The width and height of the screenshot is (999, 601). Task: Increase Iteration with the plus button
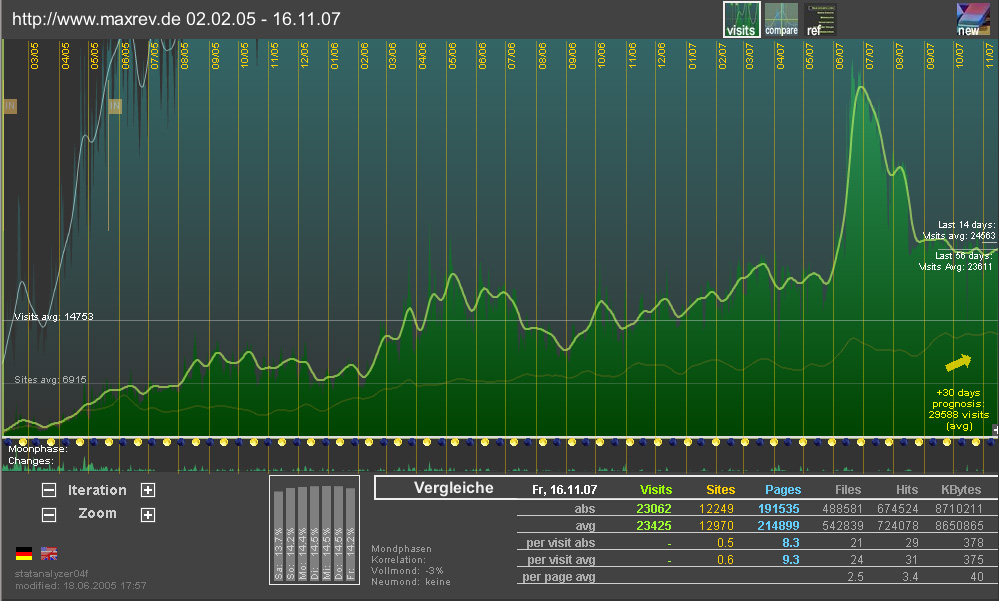point(148,490)
